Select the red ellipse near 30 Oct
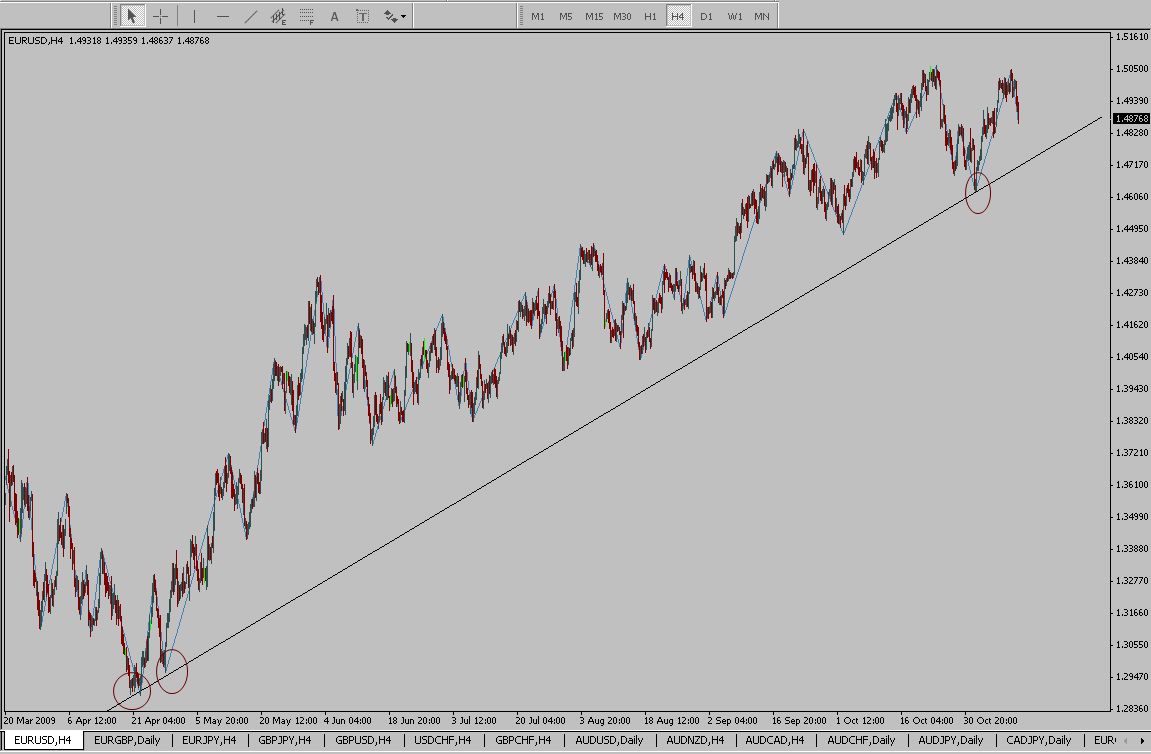The width and height of the screenshot is (1151, 754). (978, 192)
